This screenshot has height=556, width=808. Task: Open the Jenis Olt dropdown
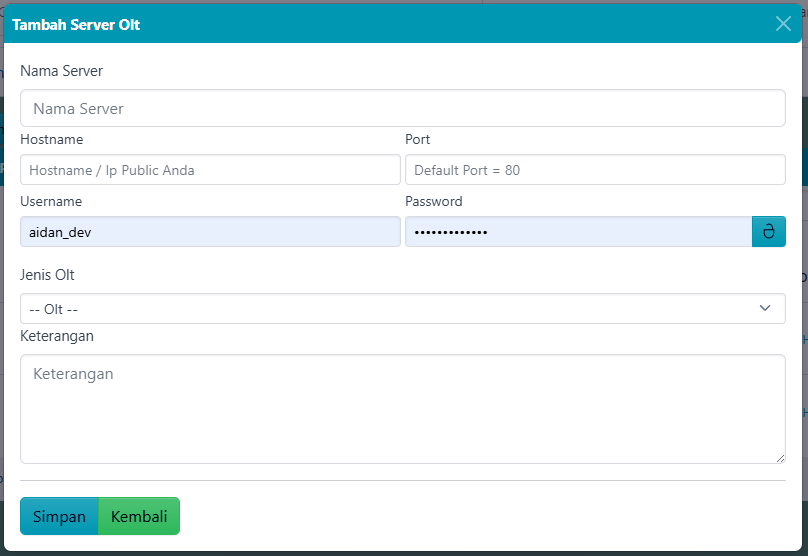point(402,309)
